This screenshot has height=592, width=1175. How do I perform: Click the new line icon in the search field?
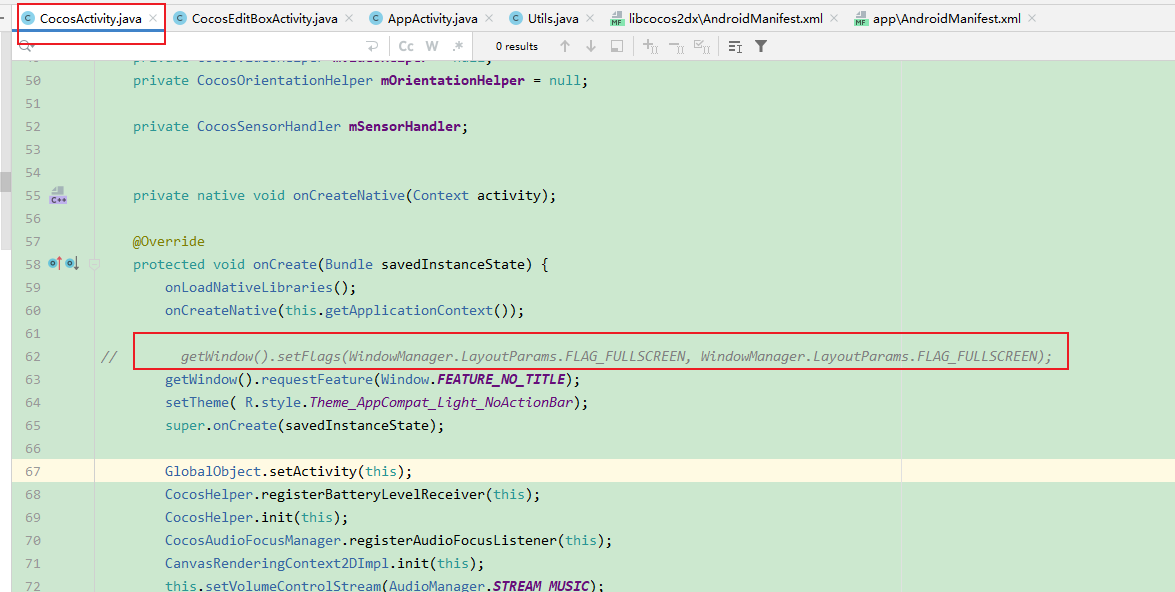(372, 46)
